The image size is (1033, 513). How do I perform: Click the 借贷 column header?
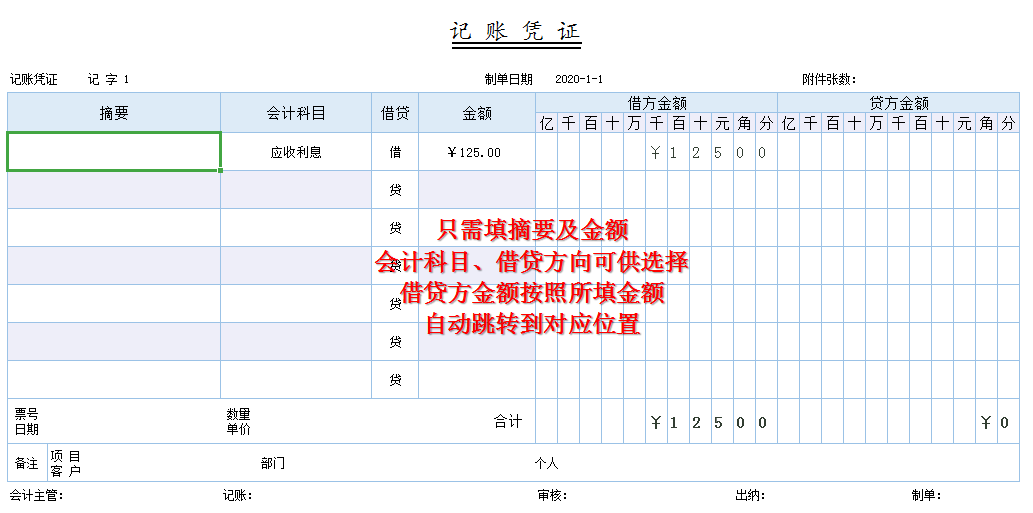[x=395, y=113]
